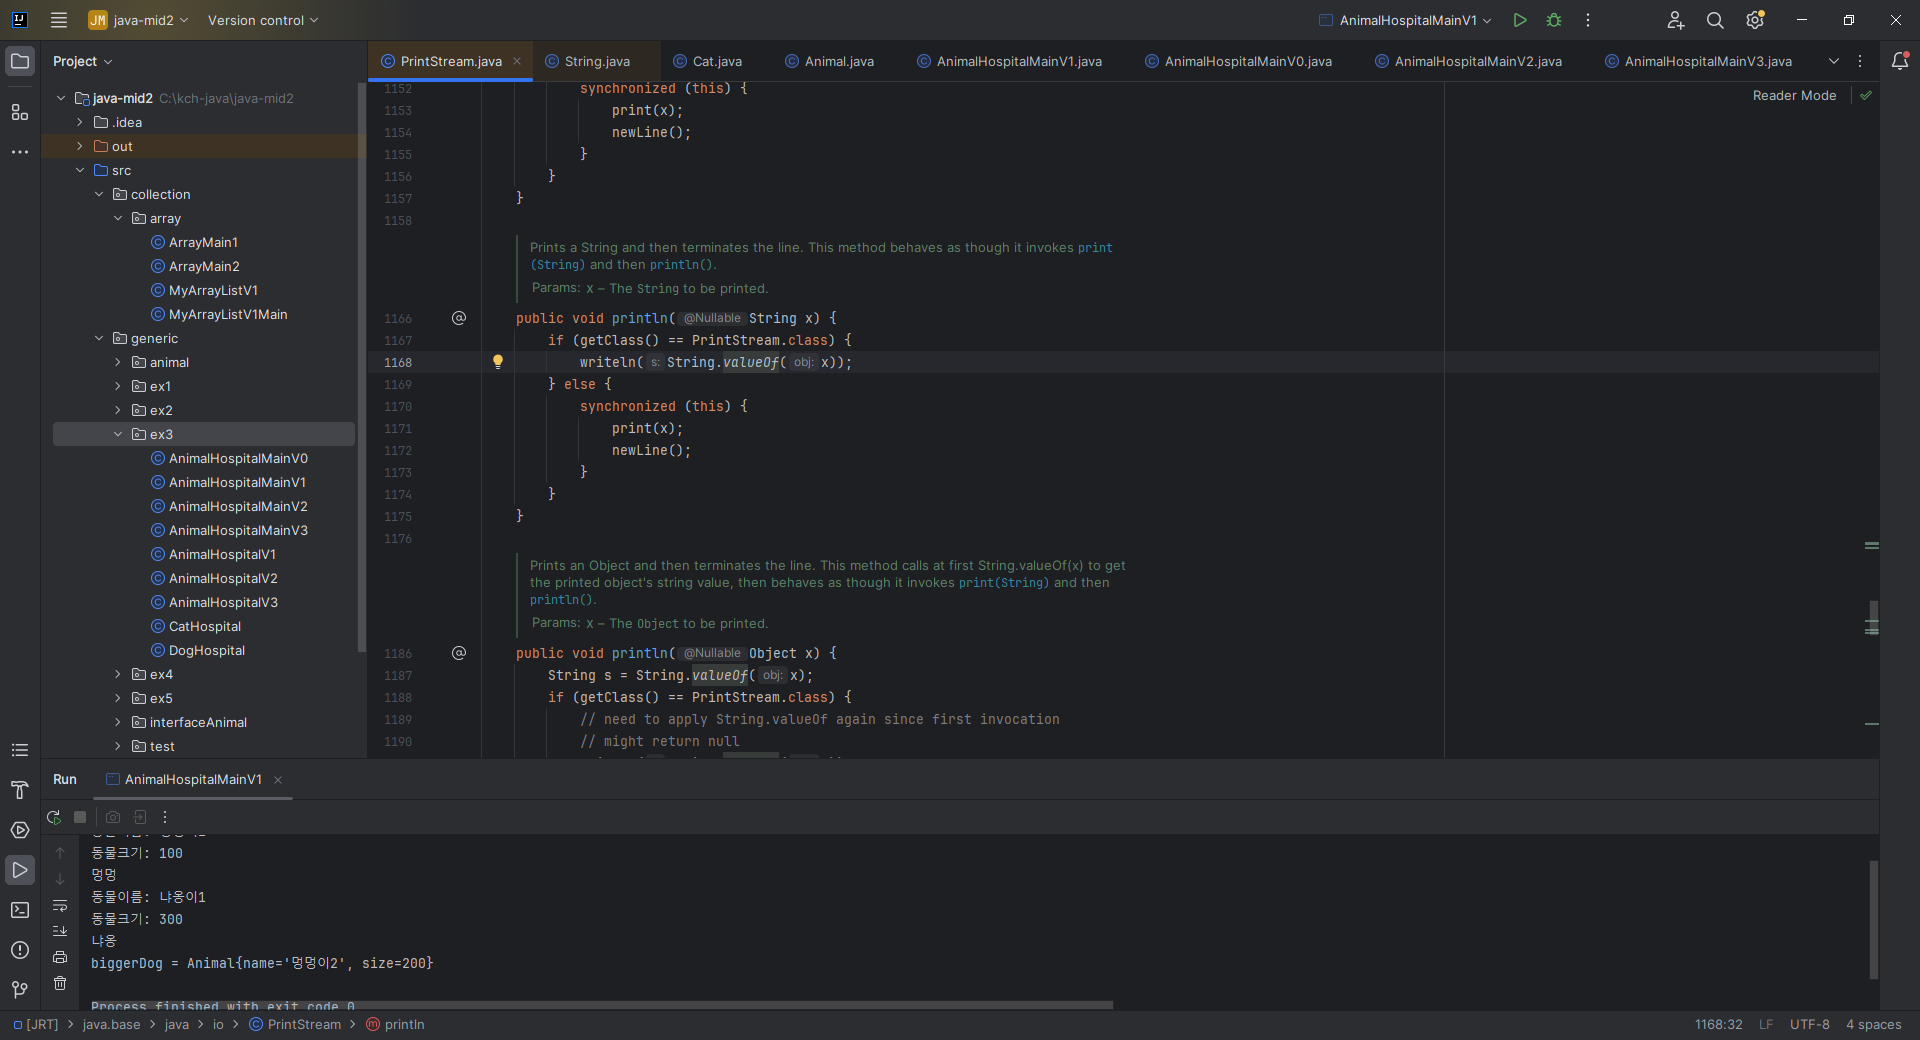Screen dimensions: 1920x1040
Task: Open AnimalHospitalMainV1 run configuration dropdown
Action: point(1405,20)
